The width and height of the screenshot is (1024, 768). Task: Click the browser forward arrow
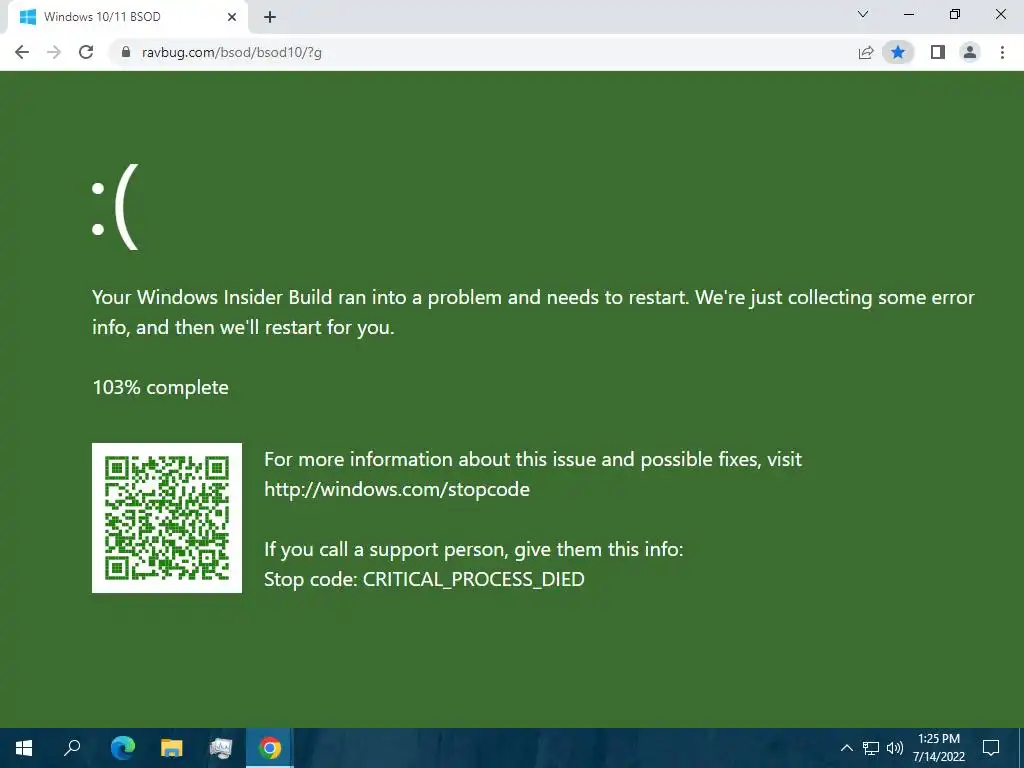coord(54,52)
